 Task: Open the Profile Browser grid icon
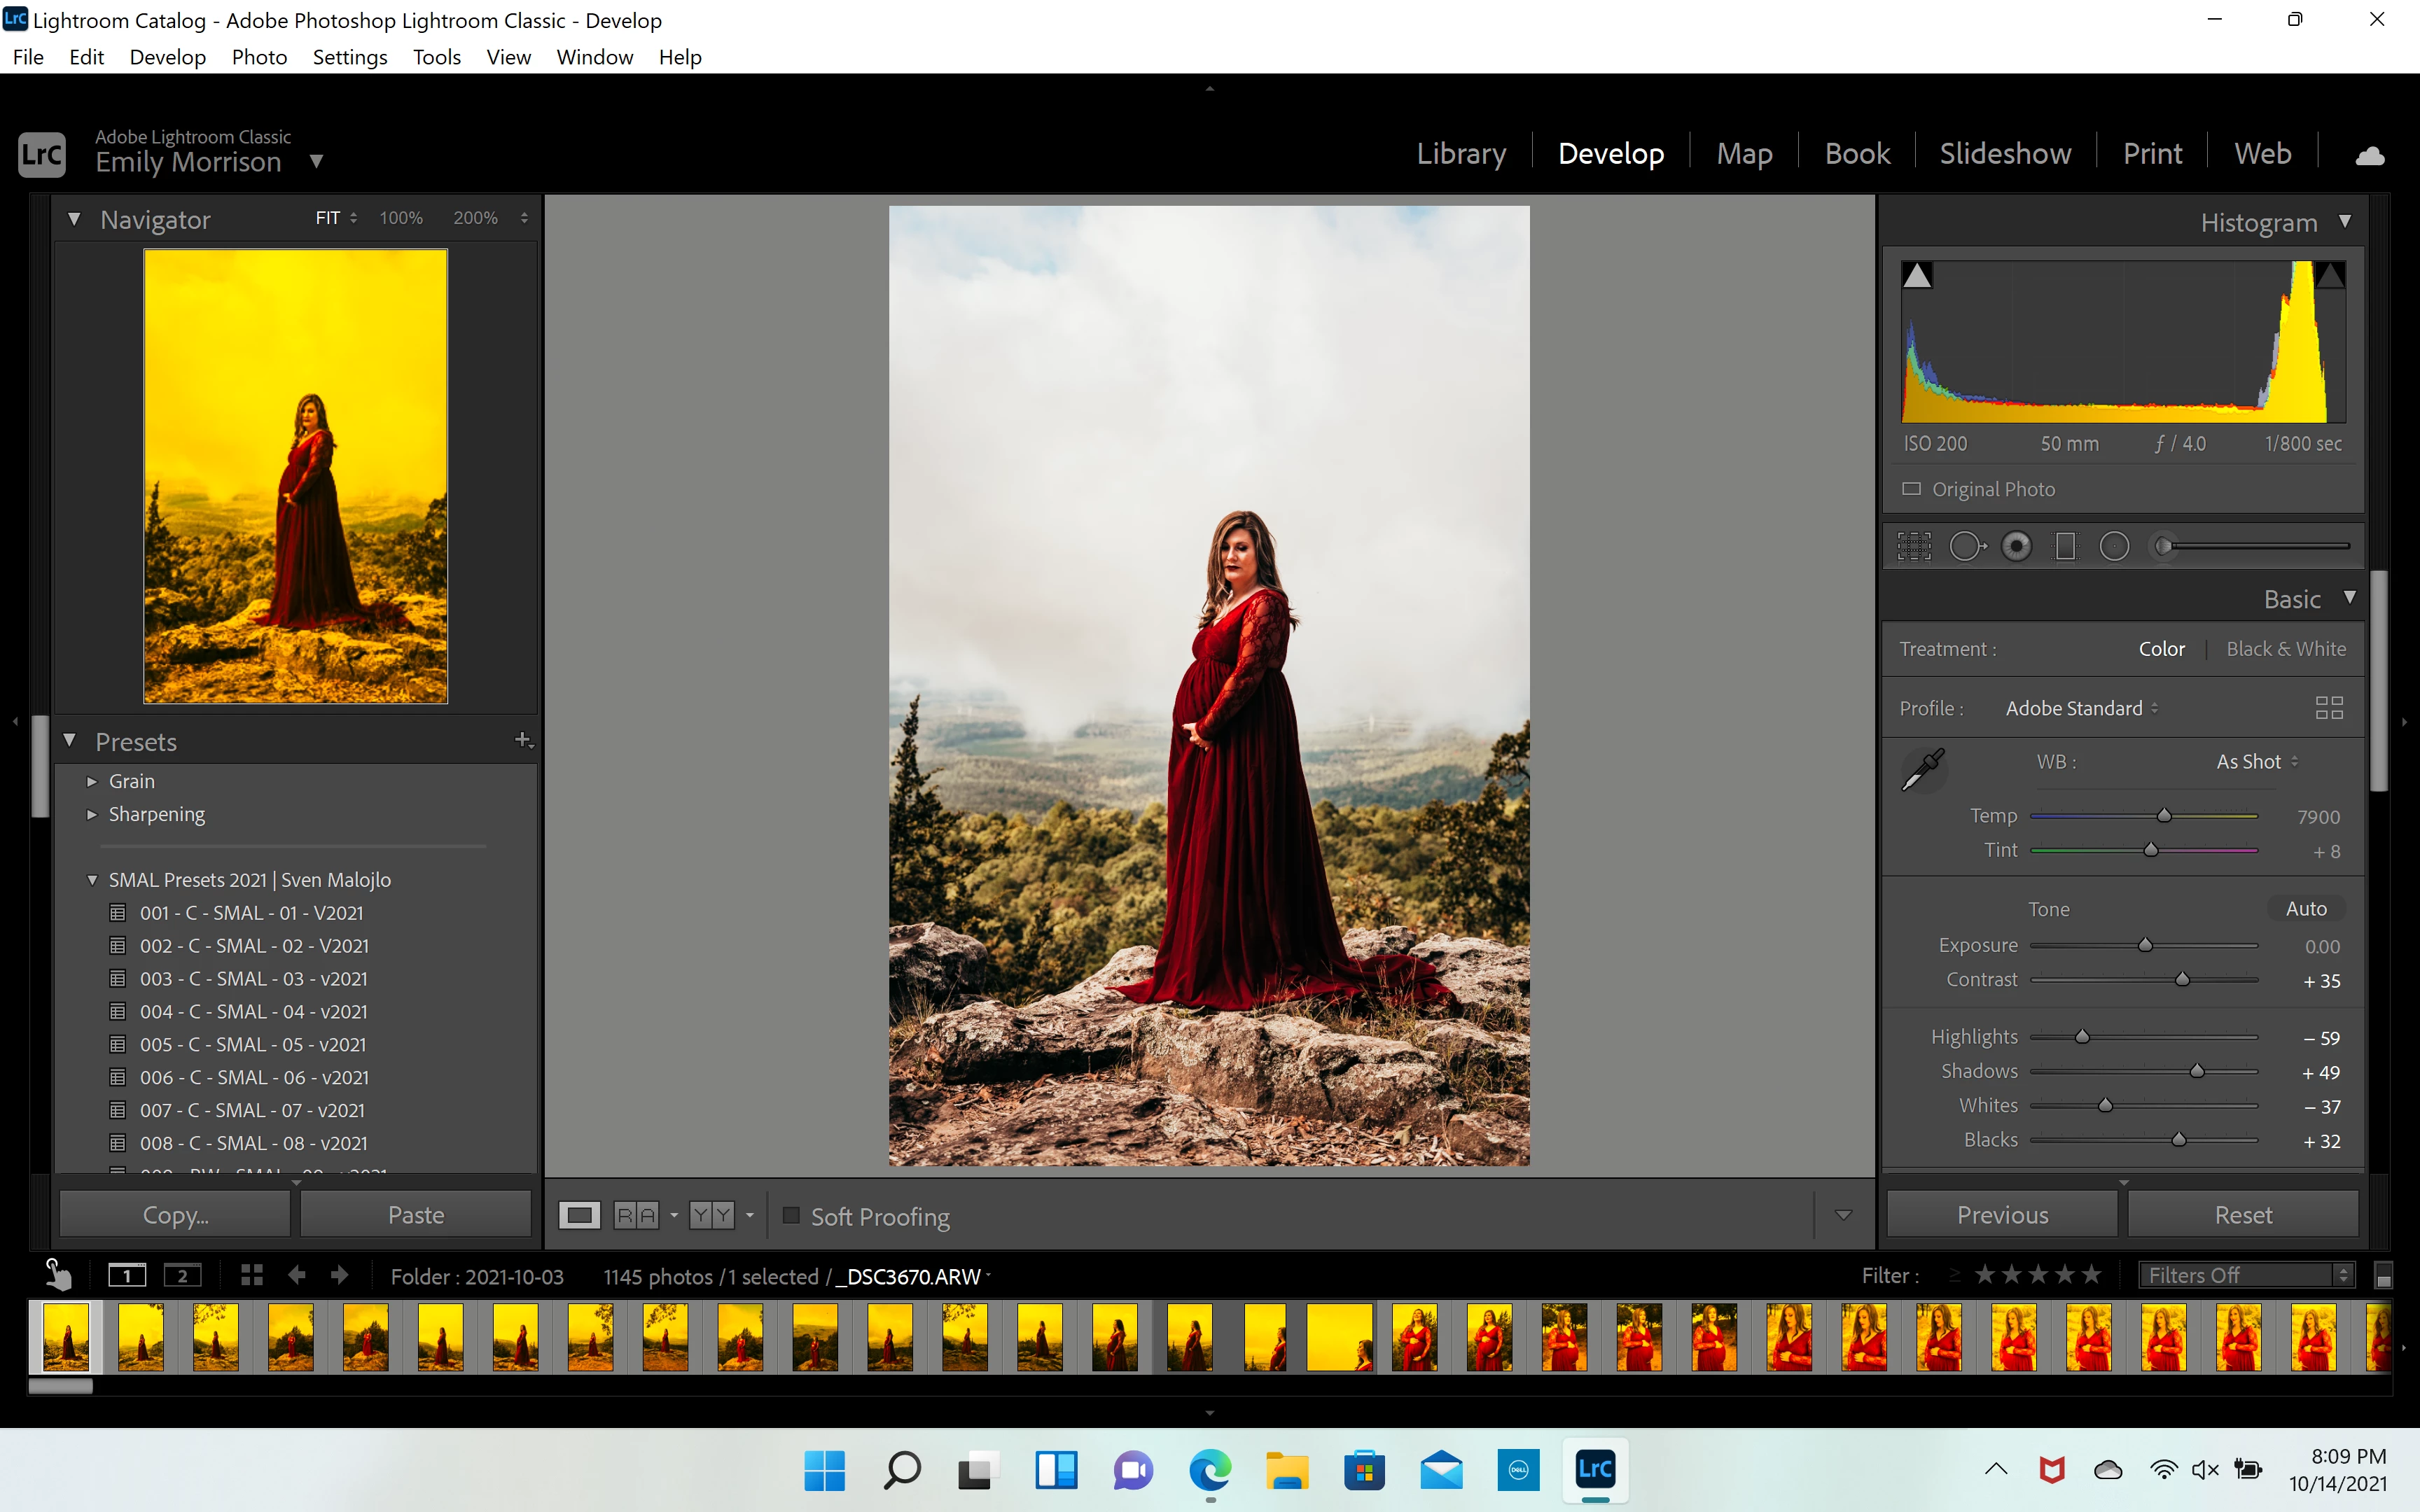(x=2329, y=709)
